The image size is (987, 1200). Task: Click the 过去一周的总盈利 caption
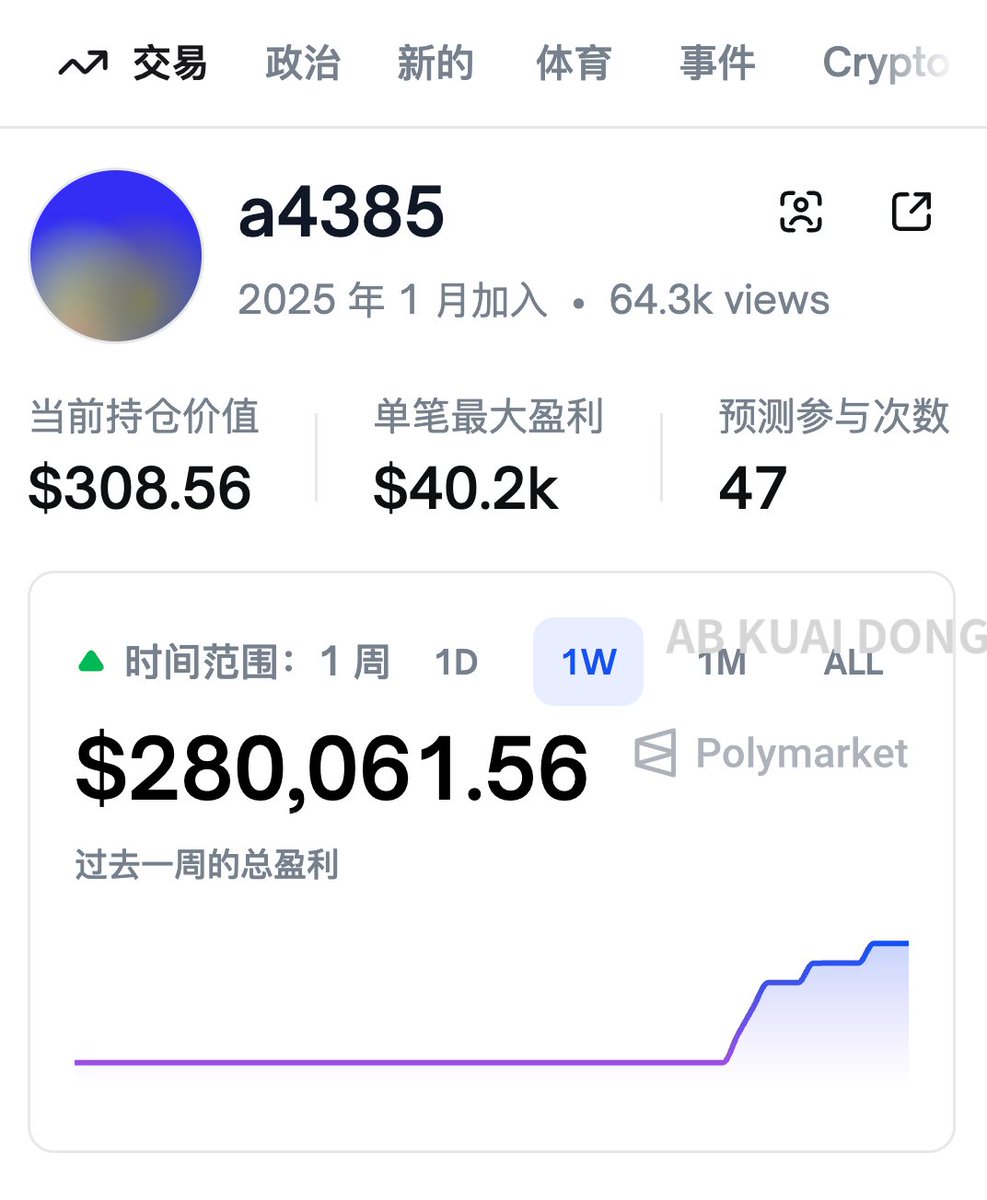coord(207,865)
